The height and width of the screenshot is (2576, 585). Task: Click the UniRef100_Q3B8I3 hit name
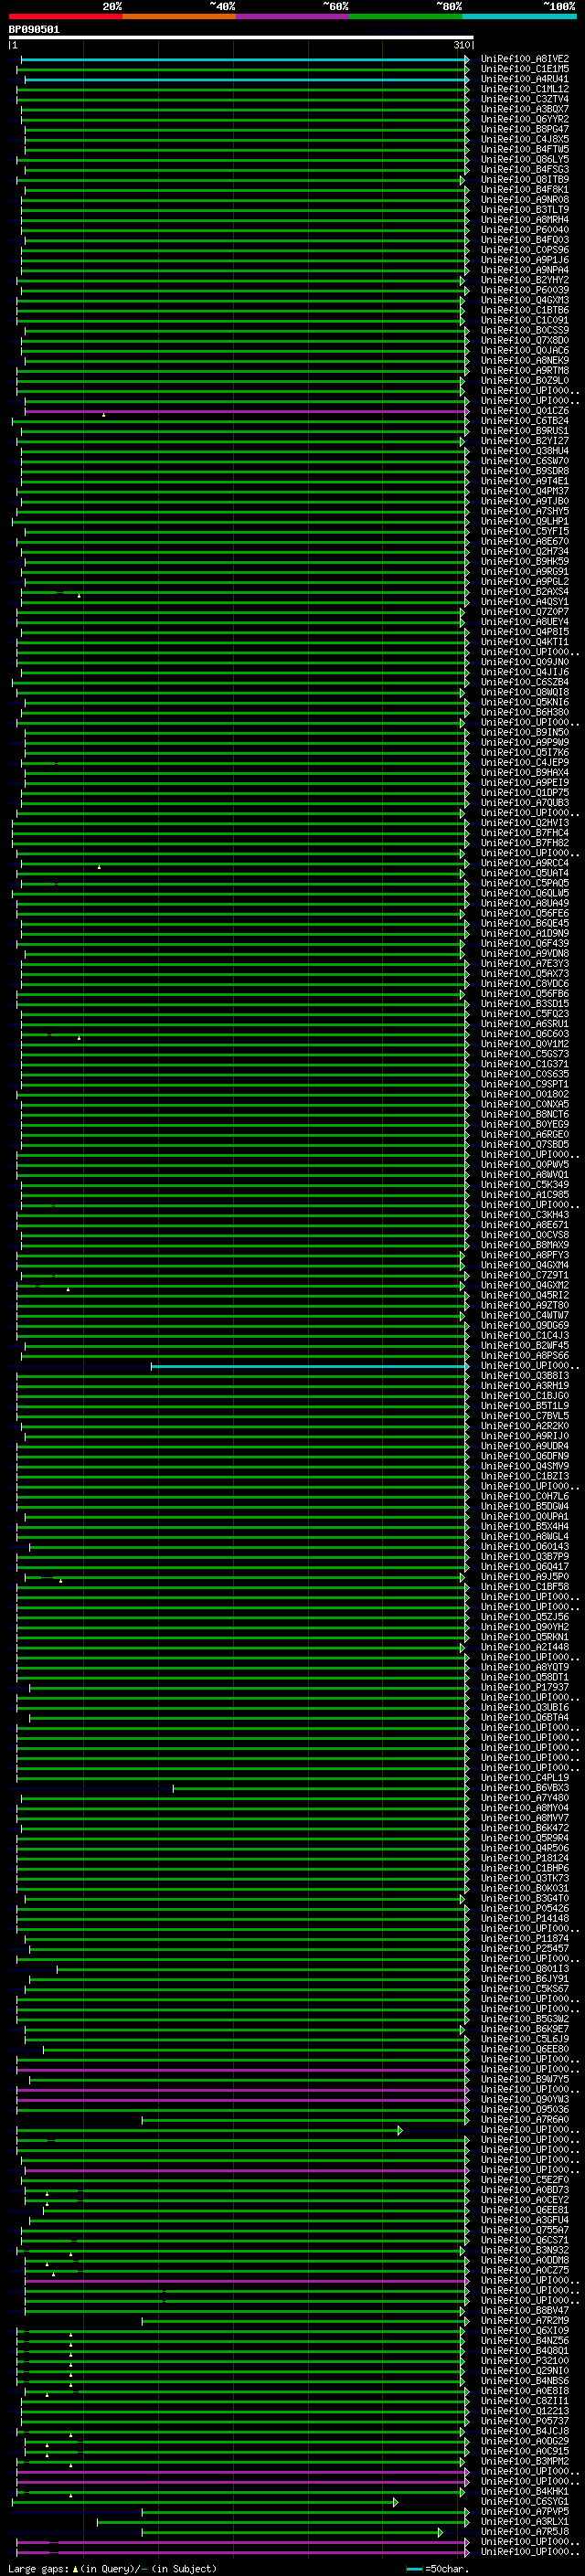(525, 1376)
